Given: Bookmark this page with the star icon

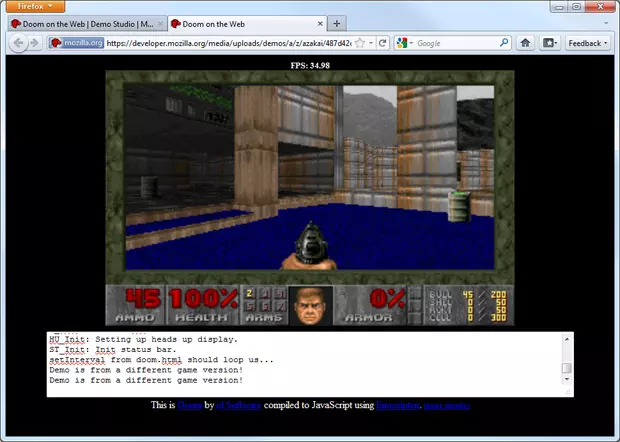Looking at the screenshot, I should coord(360,43).
